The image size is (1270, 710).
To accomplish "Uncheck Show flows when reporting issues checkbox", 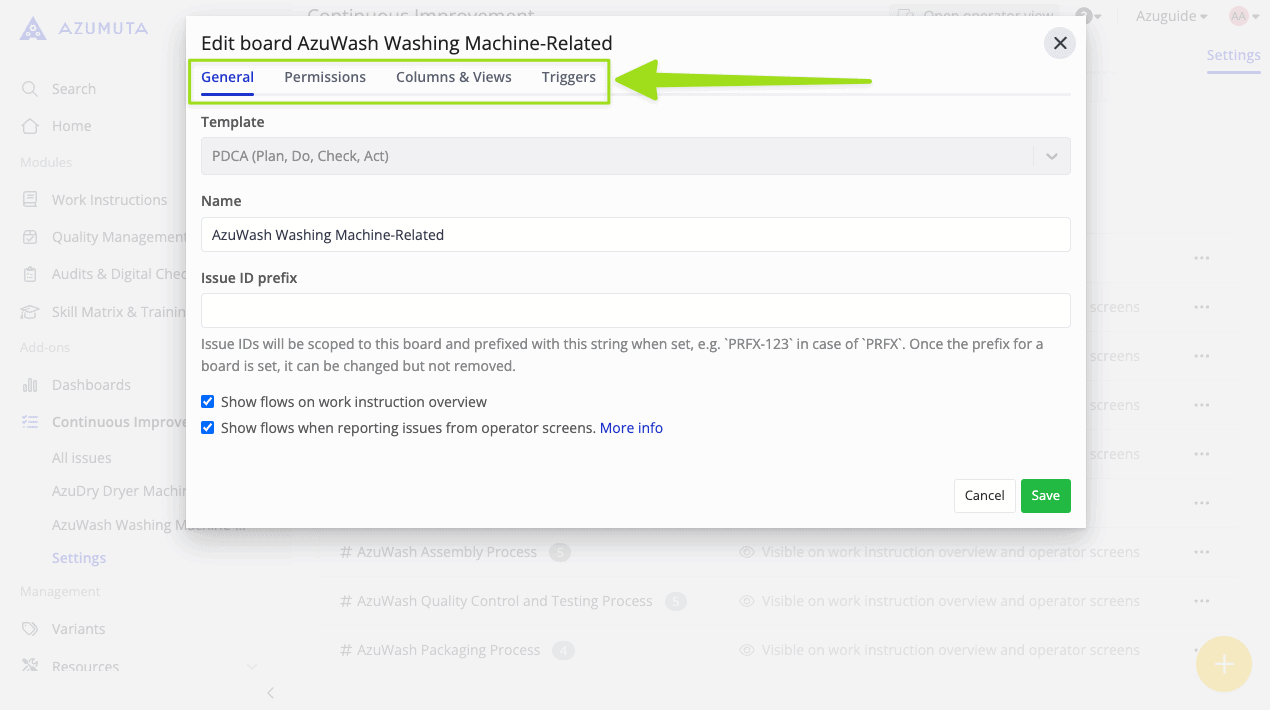I will tap(208, 428).
